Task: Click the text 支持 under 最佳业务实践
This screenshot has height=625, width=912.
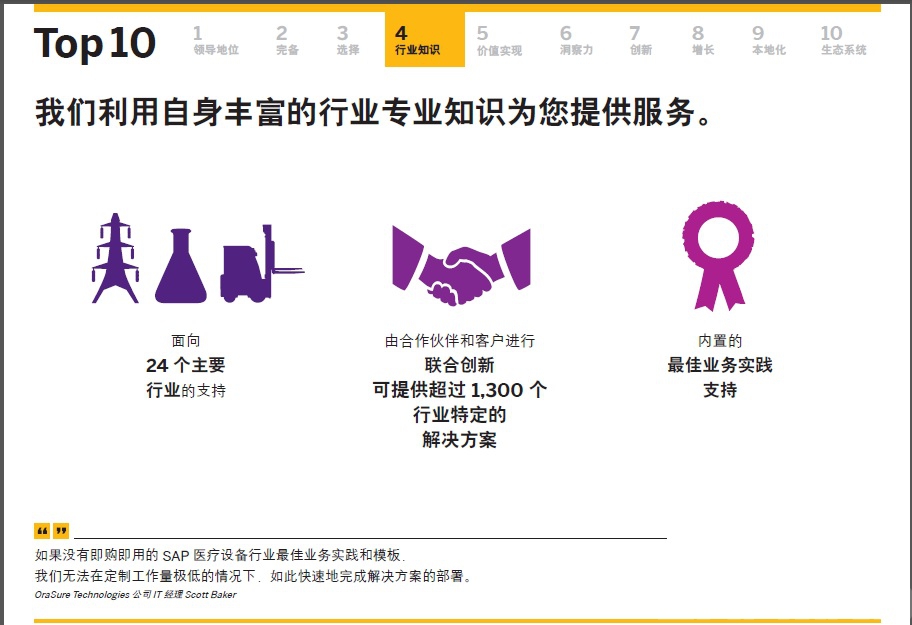Action: [x=720, y=390]
